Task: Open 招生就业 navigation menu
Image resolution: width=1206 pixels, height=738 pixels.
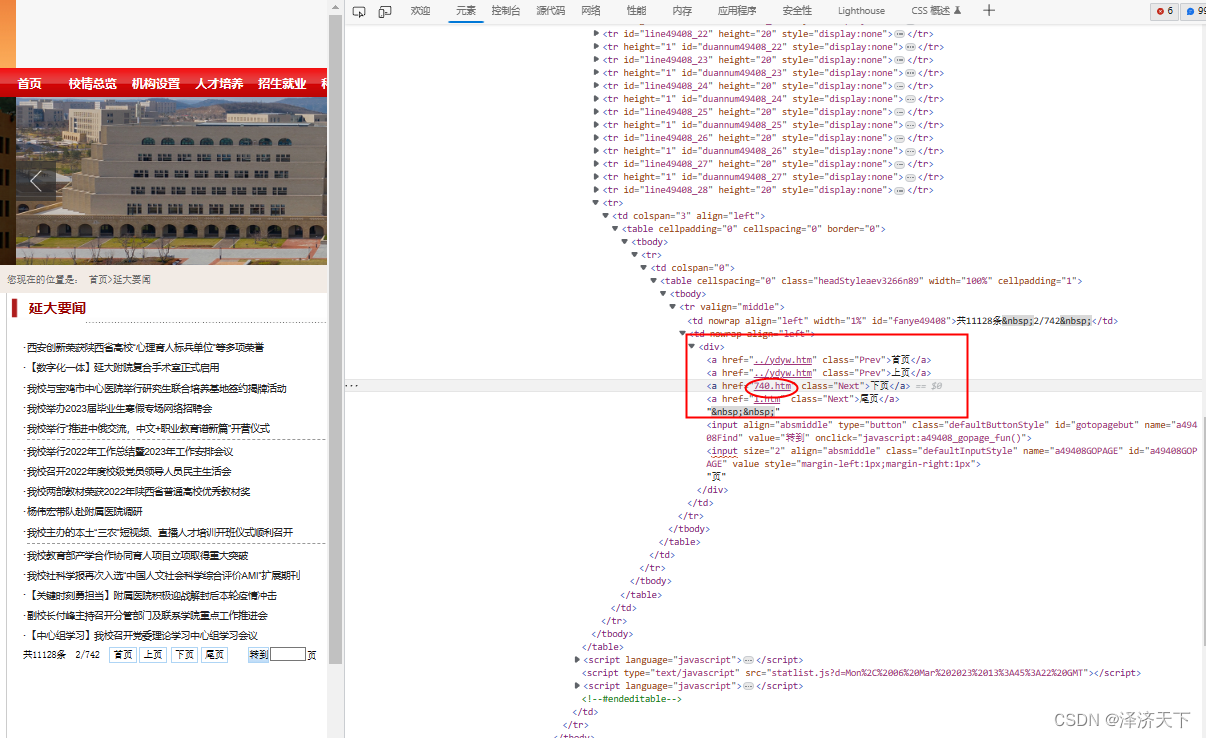Action: 282,84
